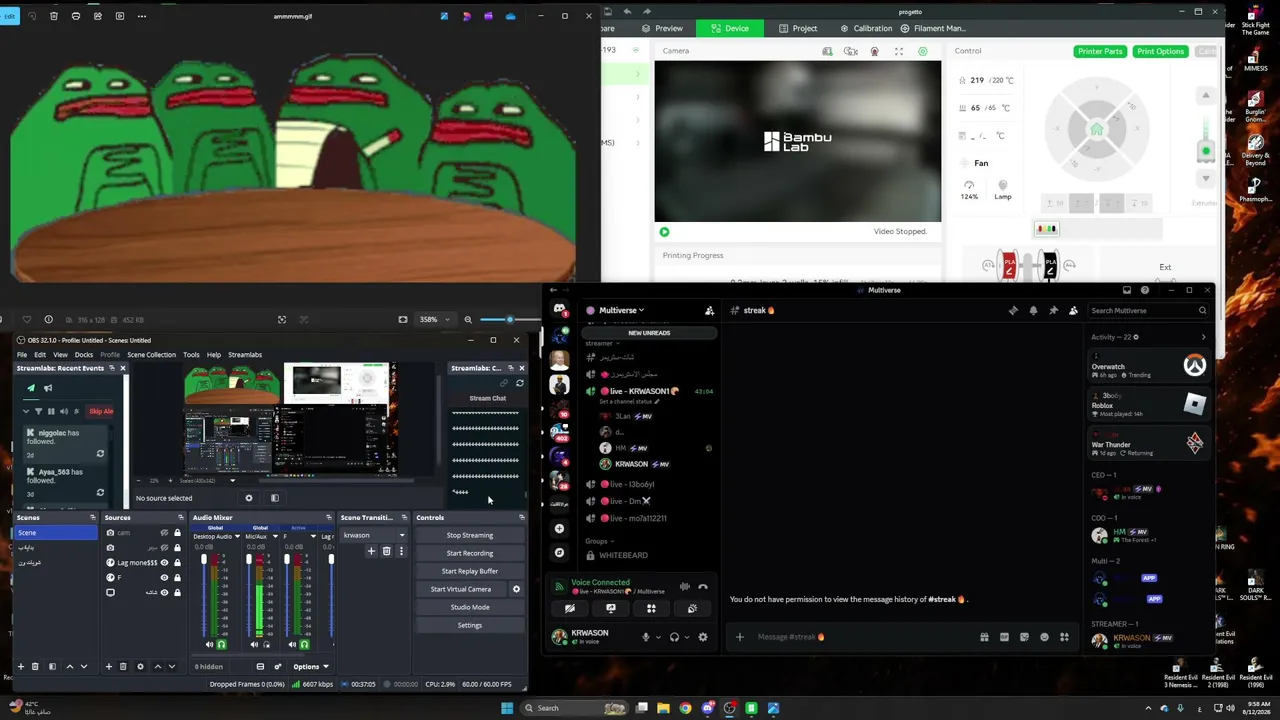The image size is (1280, 720).
Task: Open Chrome from the taskbar
Action: tap(685, 708)
